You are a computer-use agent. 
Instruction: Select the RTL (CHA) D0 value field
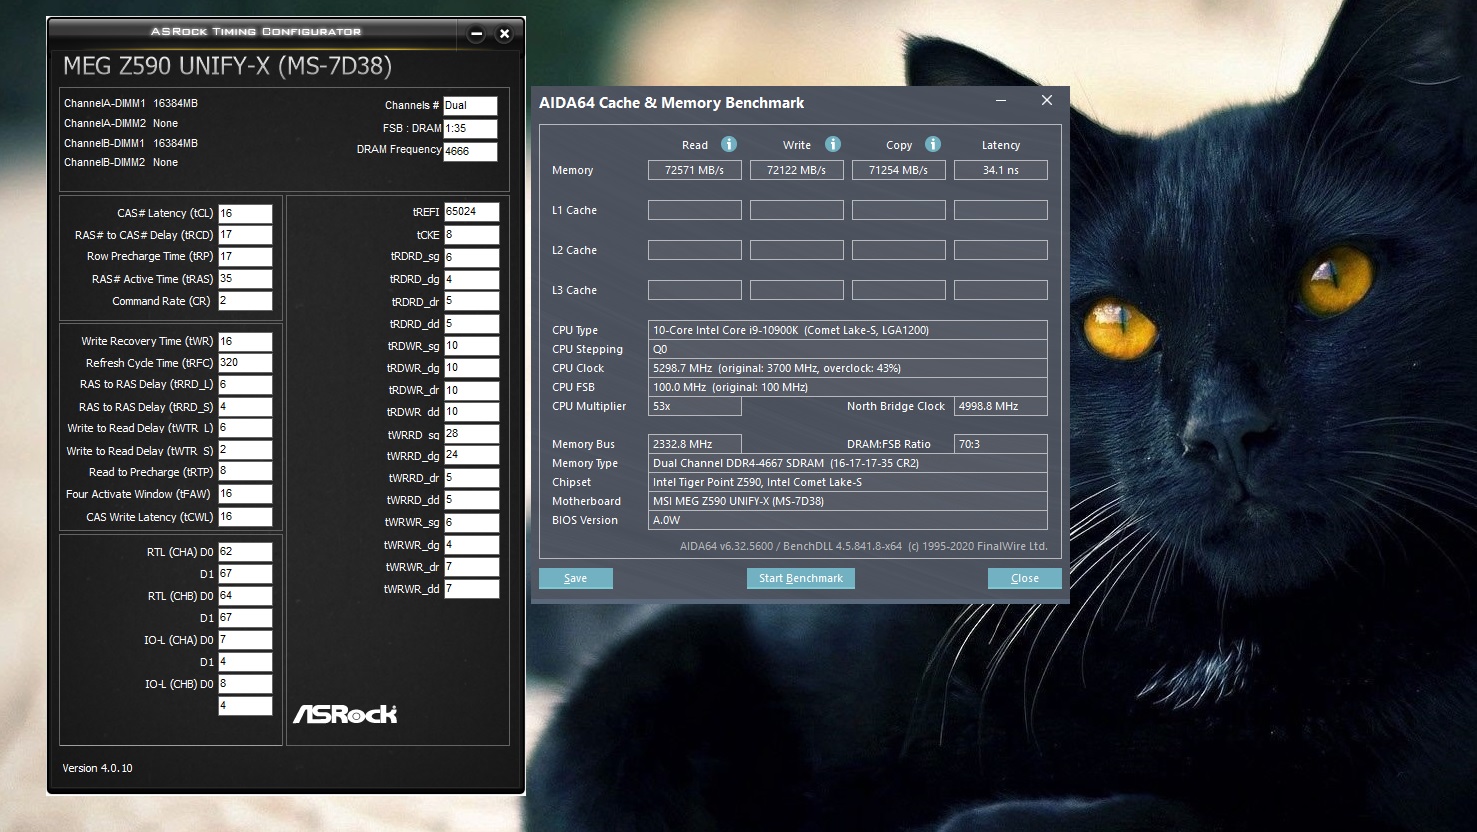click(245, 552)
